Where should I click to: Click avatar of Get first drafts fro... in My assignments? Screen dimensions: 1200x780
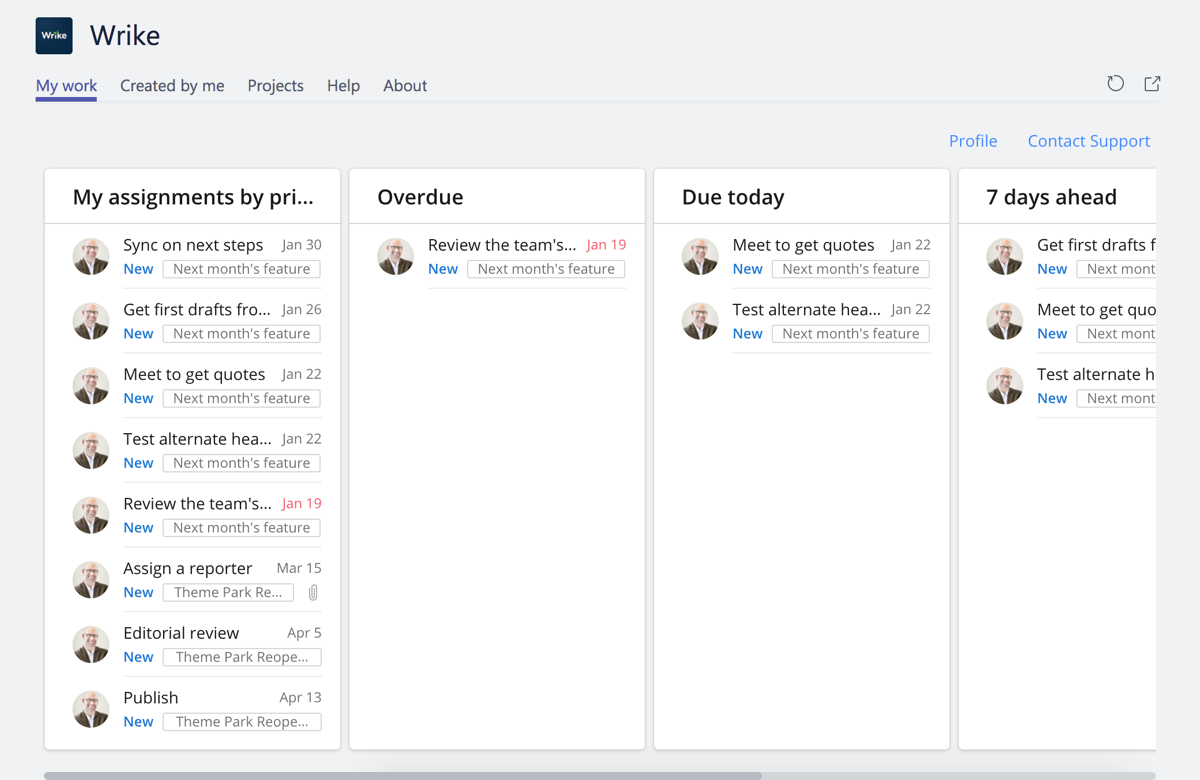(91, 321)
